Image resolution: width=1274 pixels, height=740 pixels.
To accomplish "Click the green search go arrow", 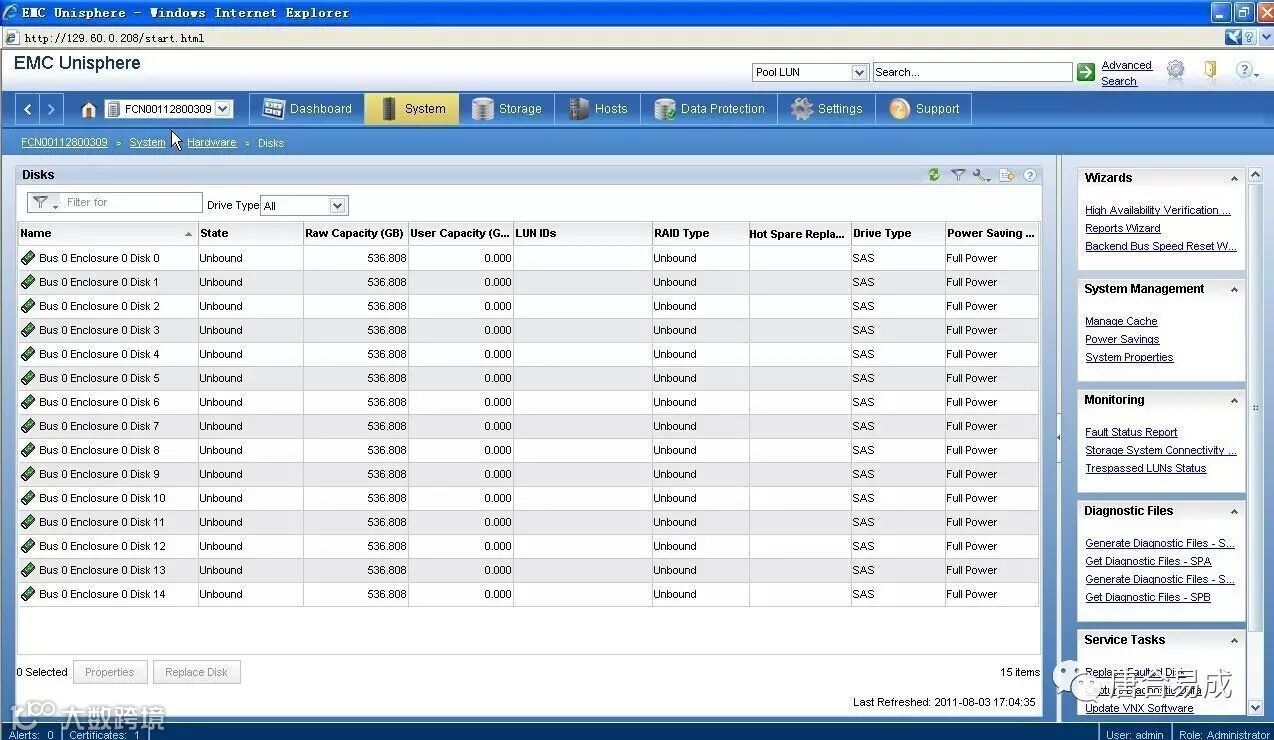I will [1086, 72].
